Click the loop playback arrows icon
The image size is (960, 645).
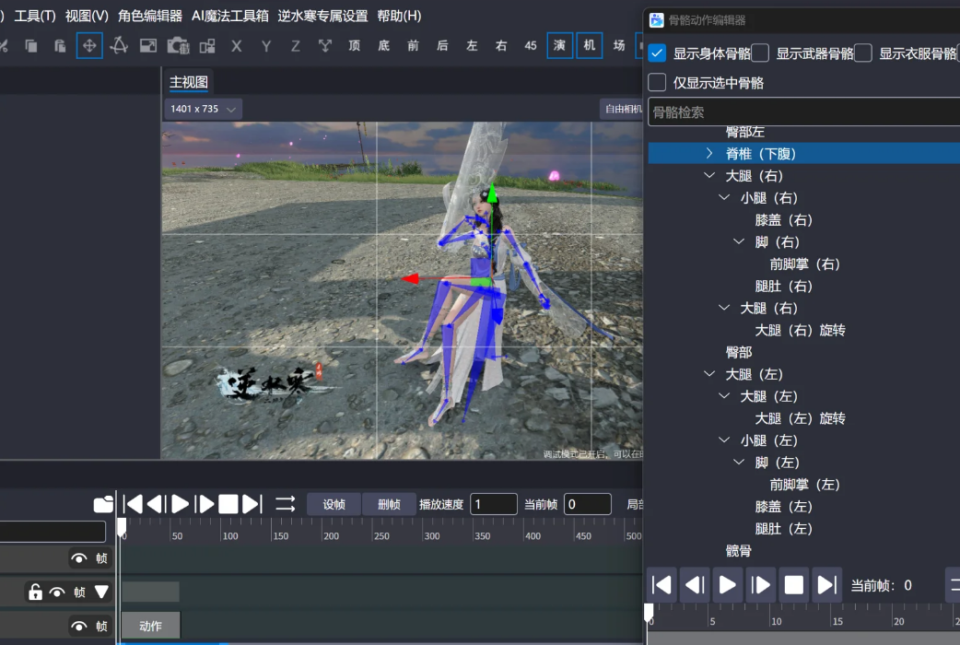click(x=285, y=504)
